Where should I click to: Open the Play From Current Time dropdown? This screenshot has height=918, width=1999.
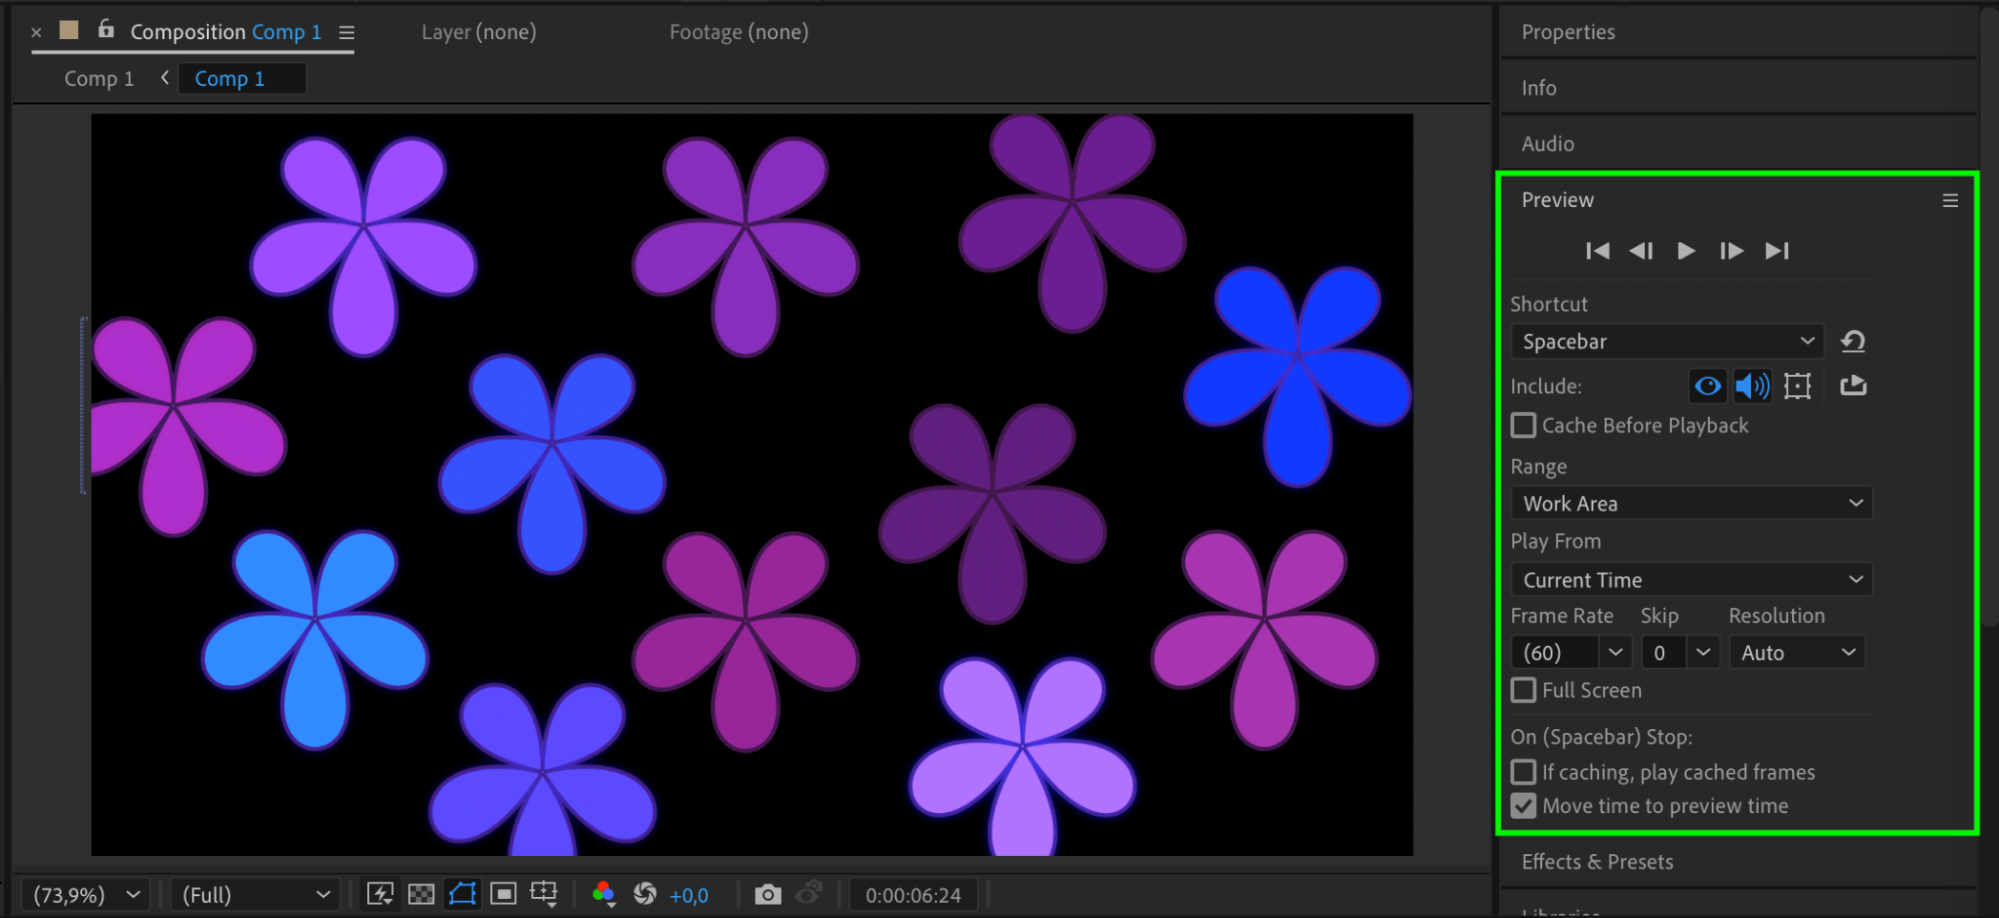pyautogui.click(x=1691, y=580)
